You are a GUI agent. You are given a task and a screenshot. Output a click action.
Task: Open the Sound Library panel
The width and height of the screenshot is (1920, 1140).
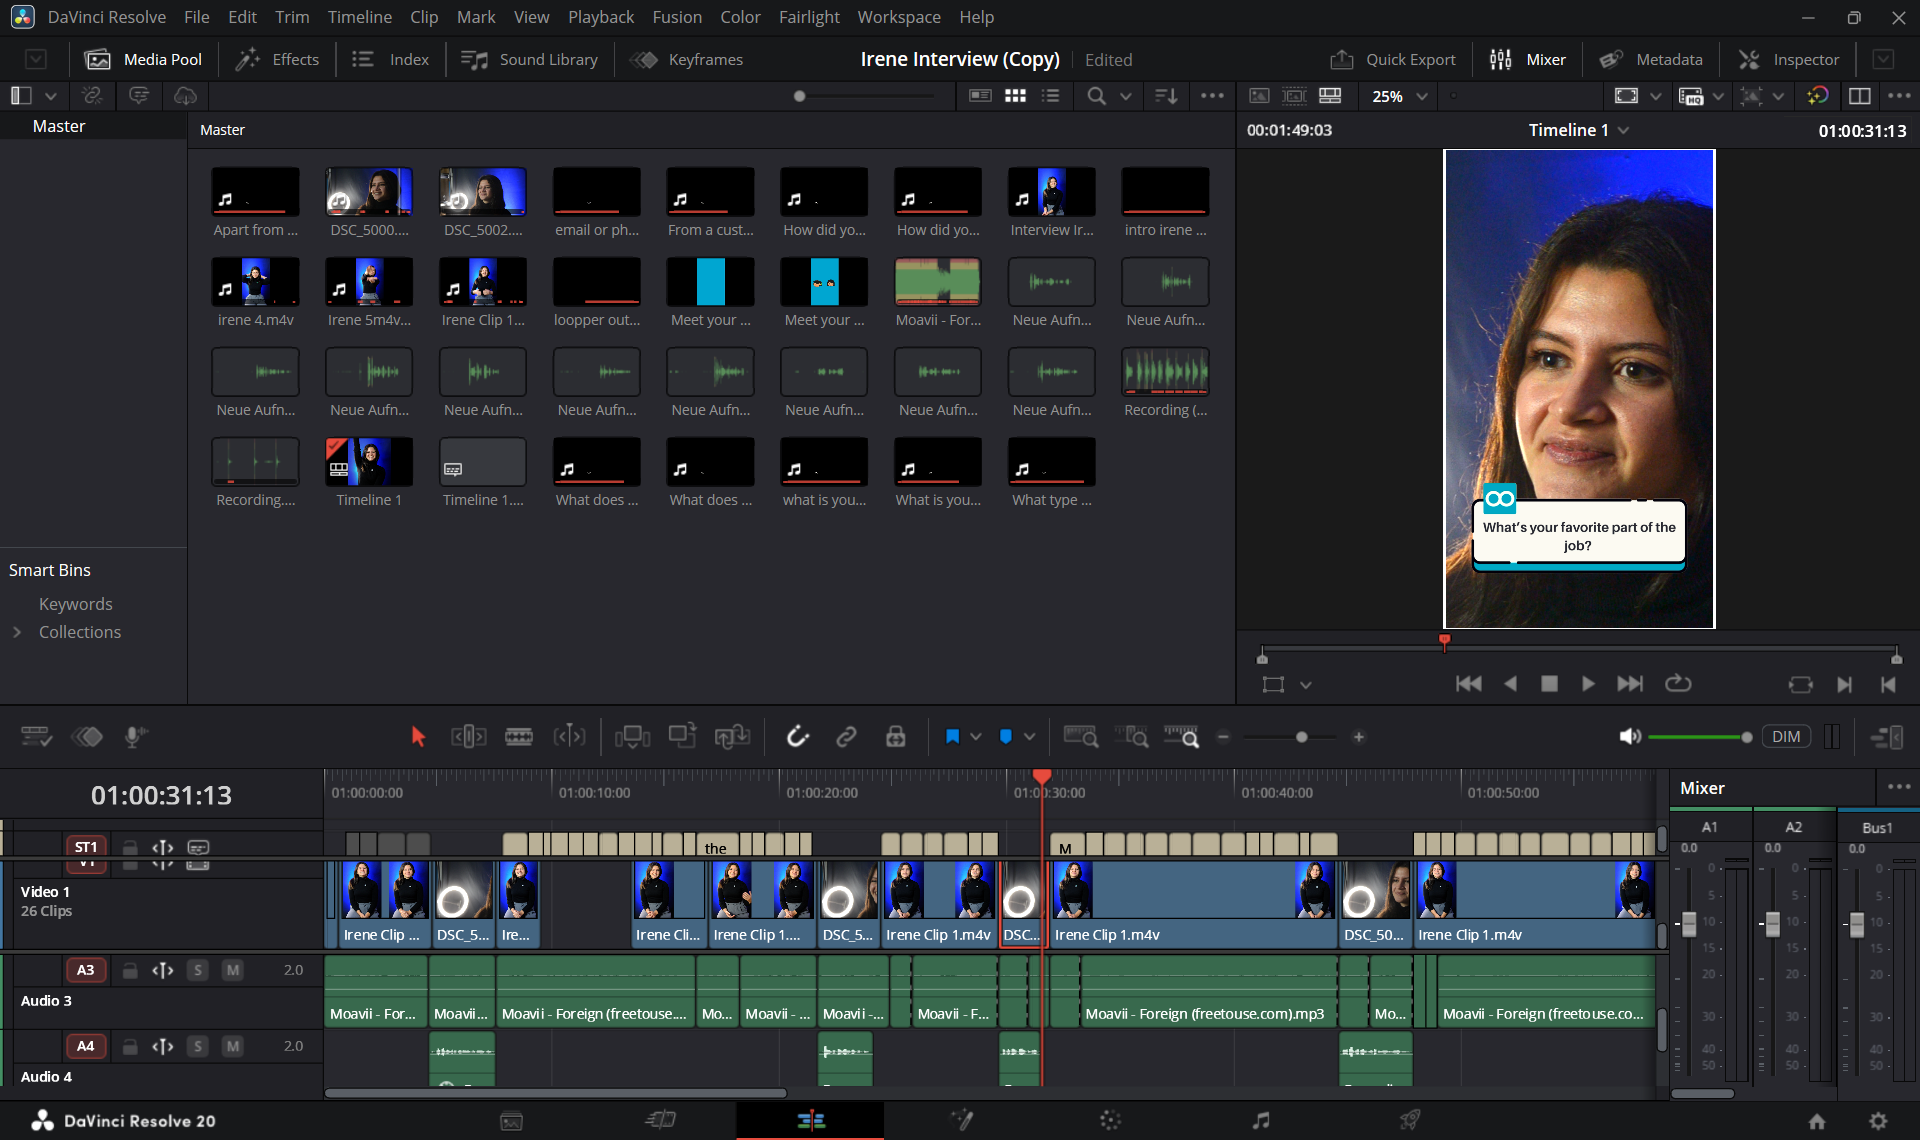[x=530, y=59]
